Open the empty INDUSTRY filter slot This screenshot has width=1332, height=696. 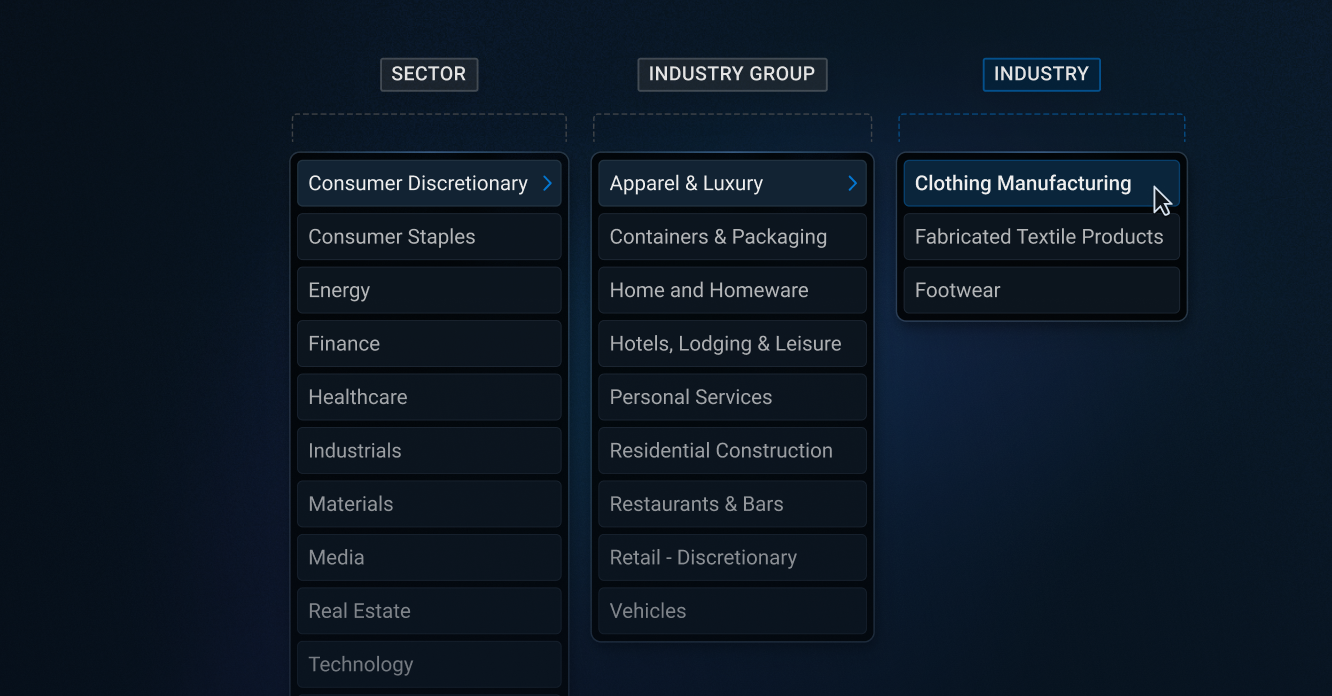coord(1041,128)
